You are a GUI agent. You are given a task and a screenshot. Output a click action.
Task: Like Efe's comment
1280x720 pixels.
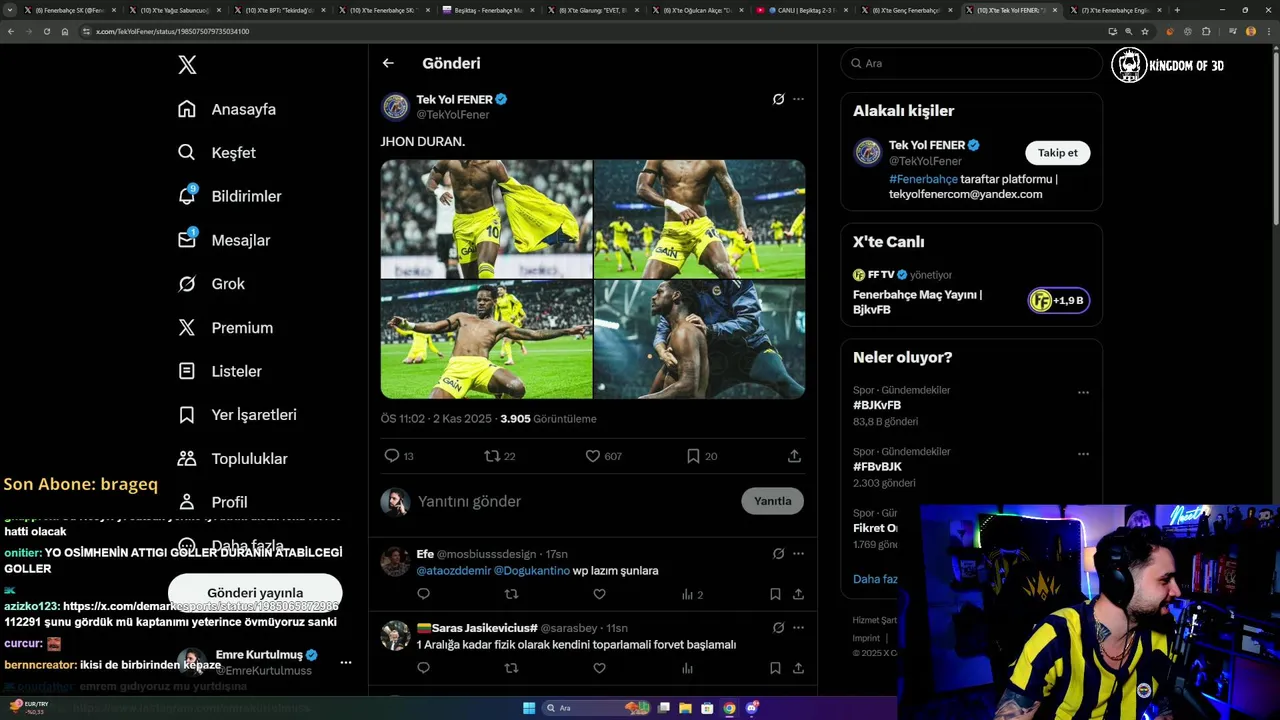(599, 594)
